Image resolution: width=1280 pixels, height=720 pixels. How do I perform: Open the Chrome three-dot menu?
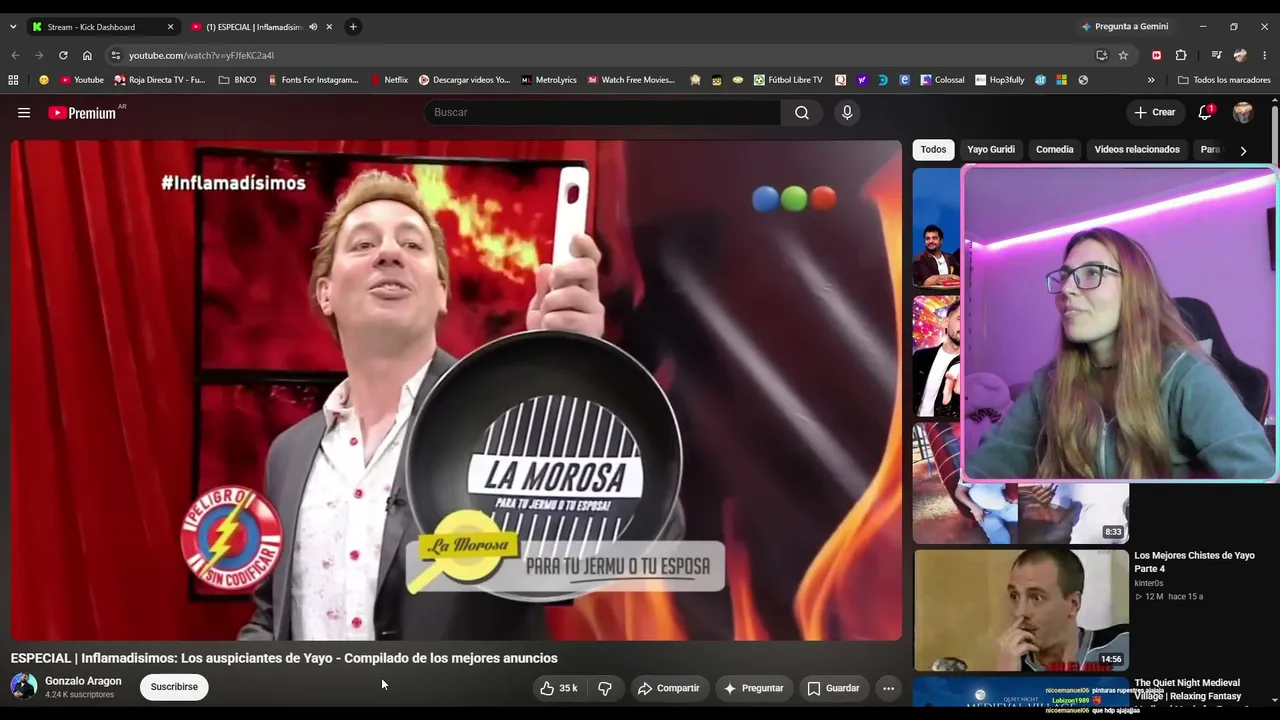[1265, 55]
